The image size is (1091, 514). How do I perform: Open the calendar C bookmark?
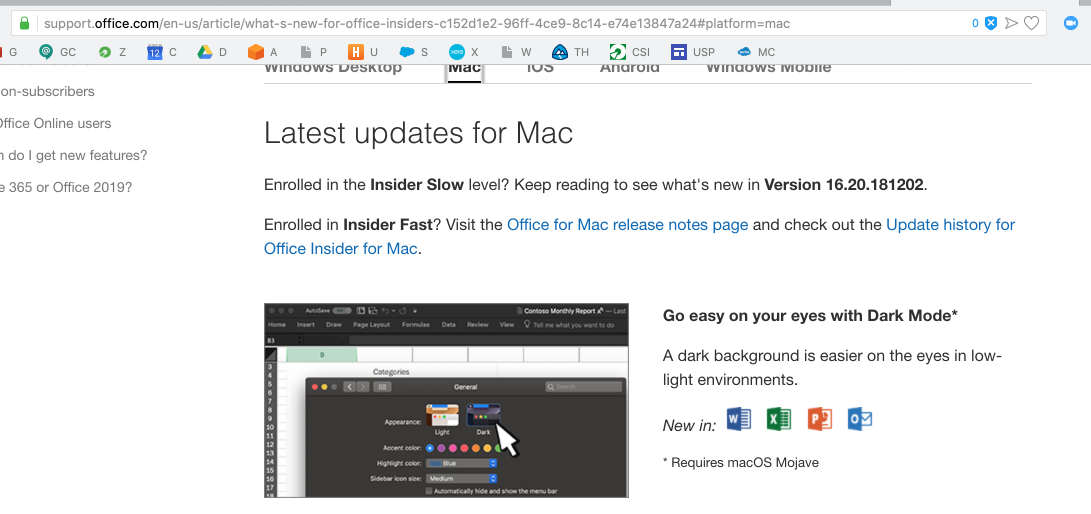pos(162,52)
